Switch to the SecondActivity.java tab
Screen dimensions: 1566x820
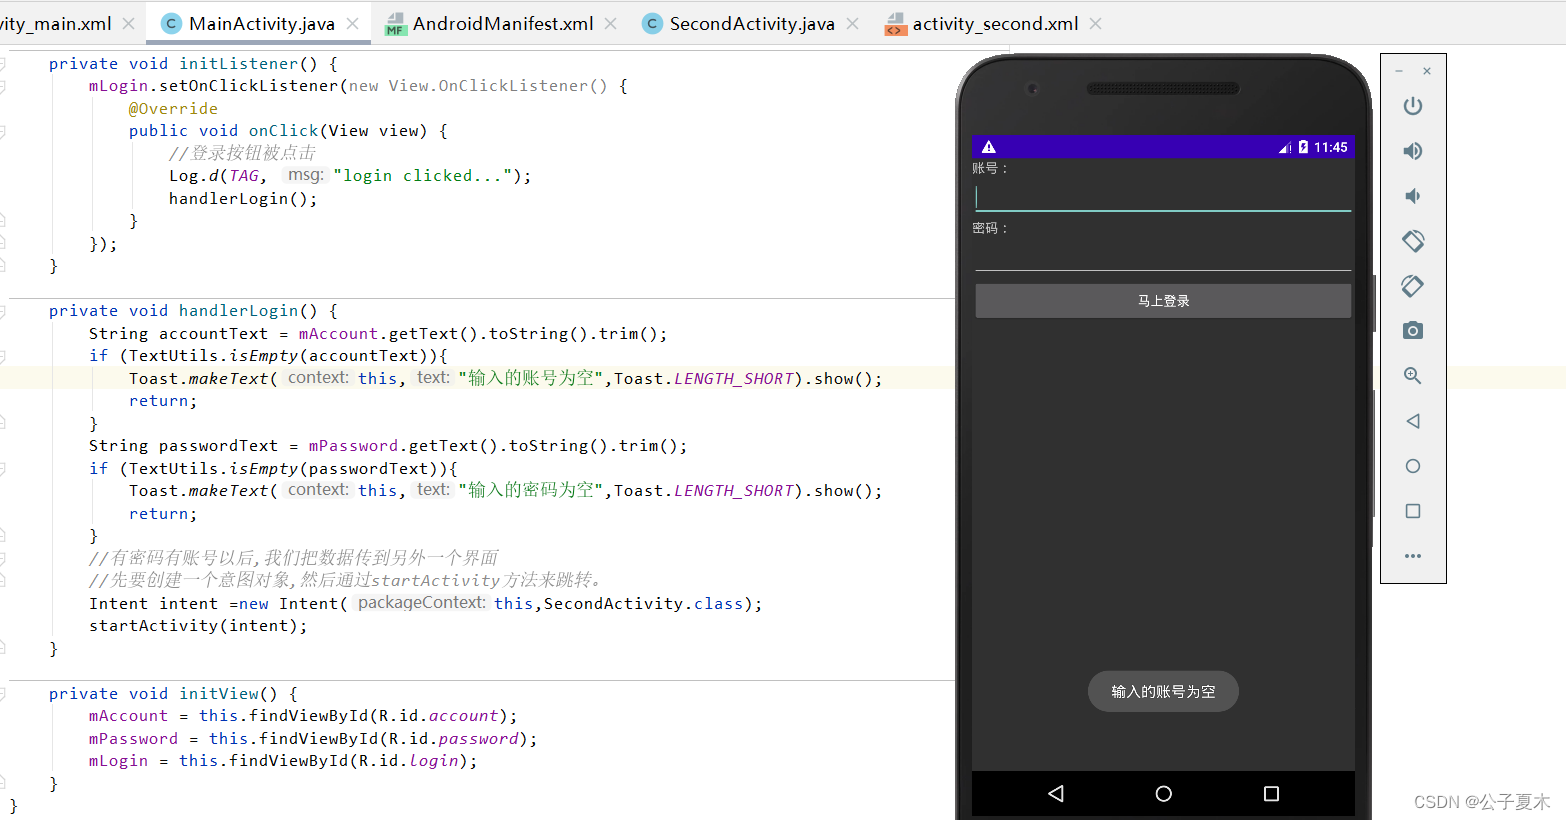(x=752, y=23)
